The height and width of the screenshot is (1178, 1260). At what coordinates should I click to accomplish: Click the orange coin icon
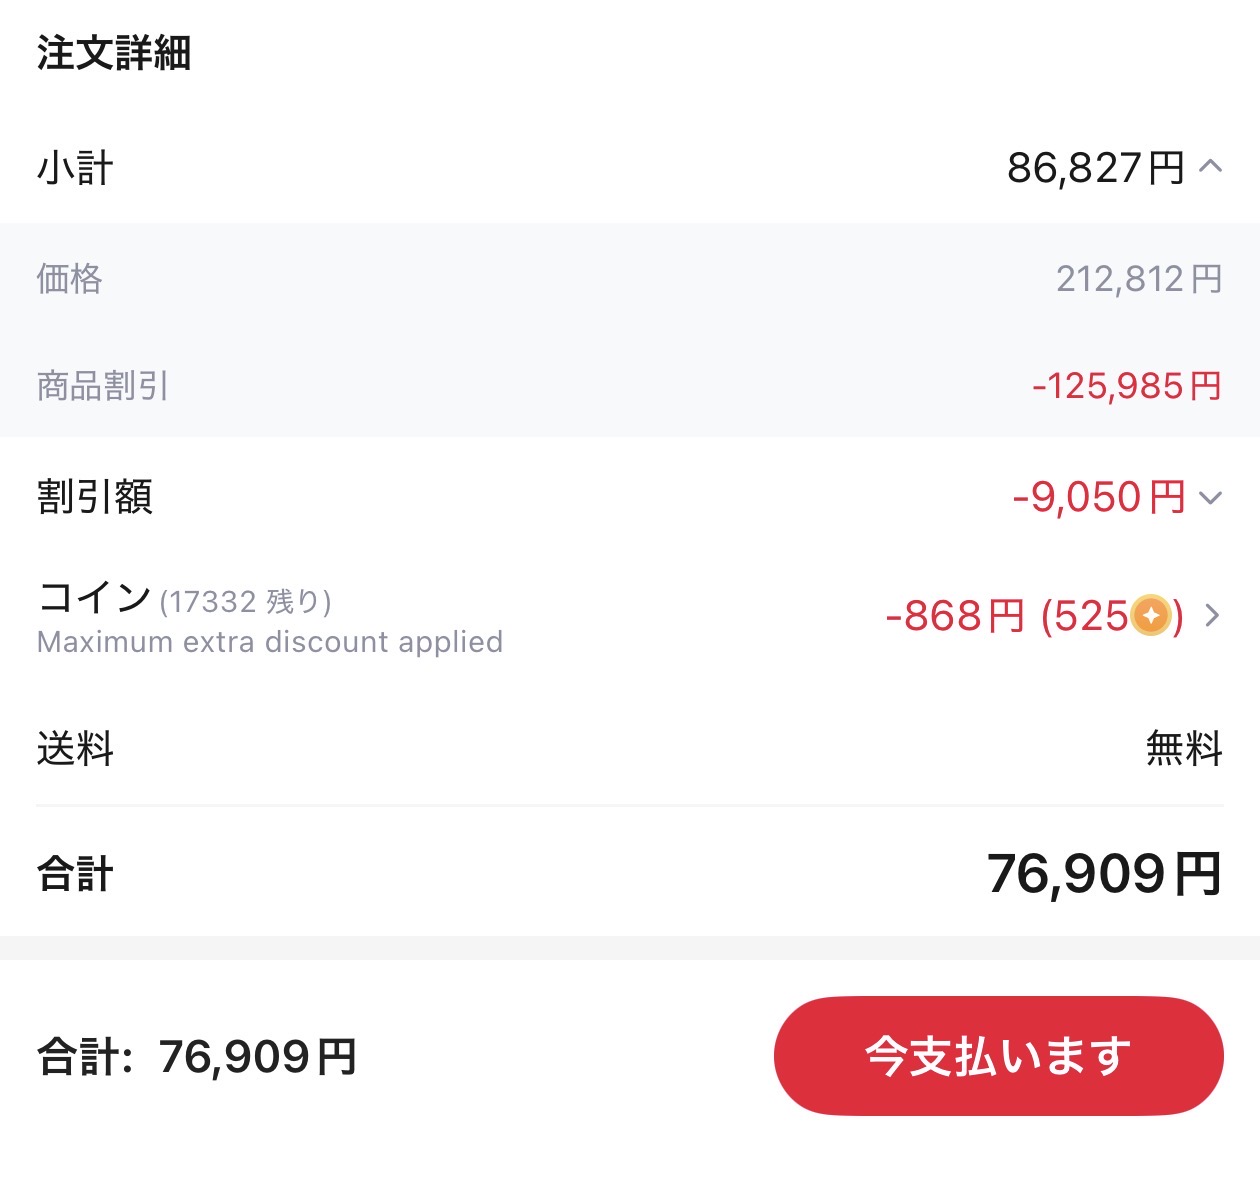(1151, 615)
